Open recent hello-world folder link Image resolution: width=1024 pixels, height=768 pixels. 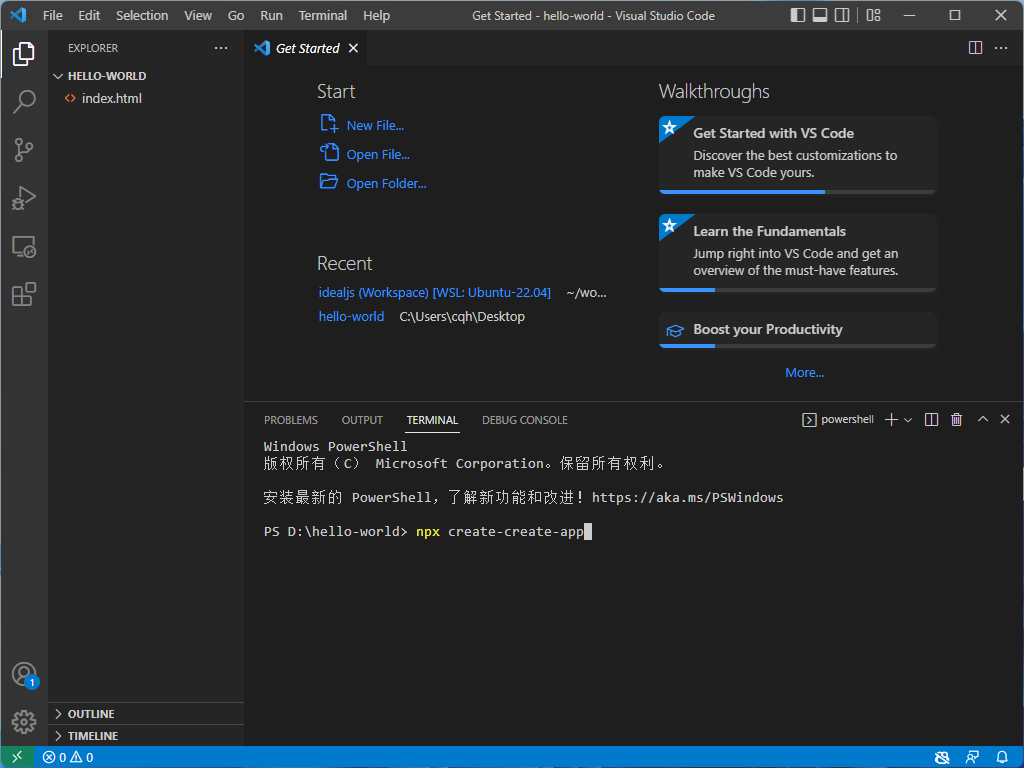tap(351, 317)
